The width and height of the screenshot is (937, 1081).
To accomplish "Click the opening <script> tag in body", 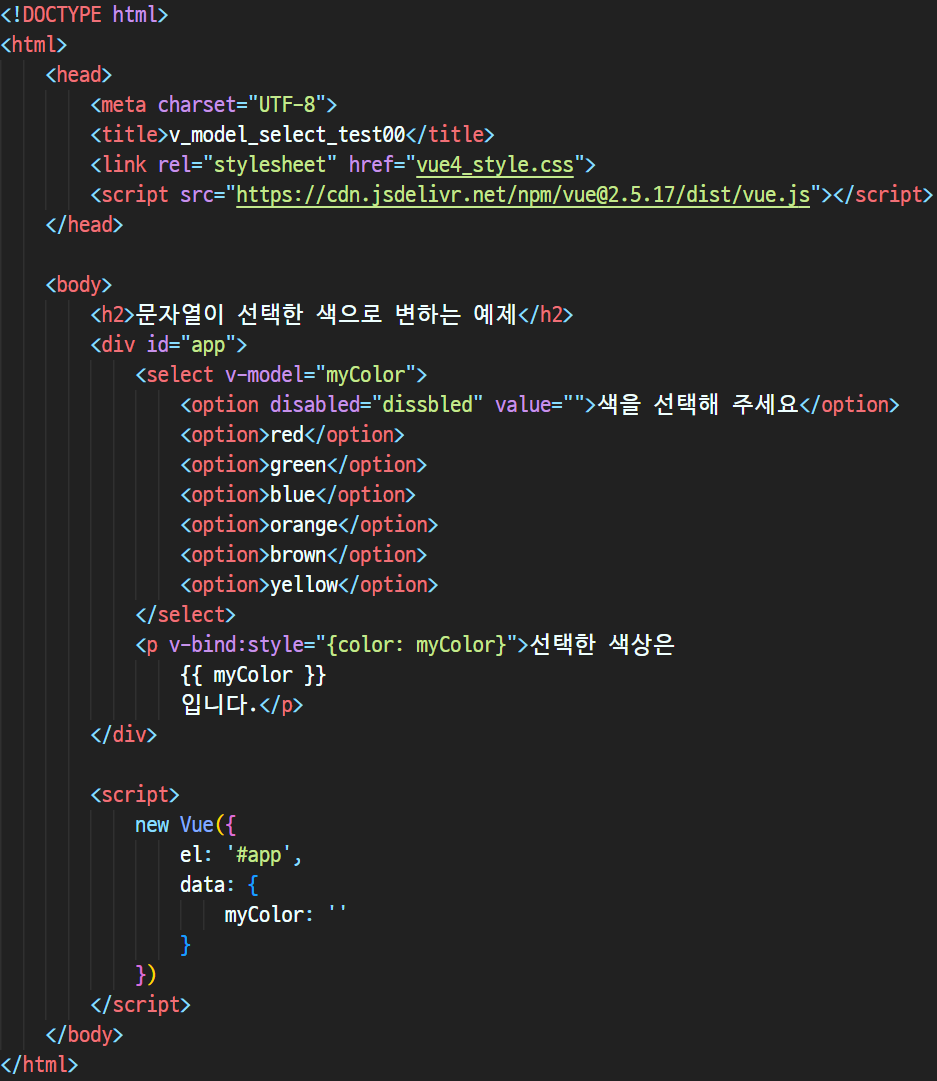I will 135,795.
